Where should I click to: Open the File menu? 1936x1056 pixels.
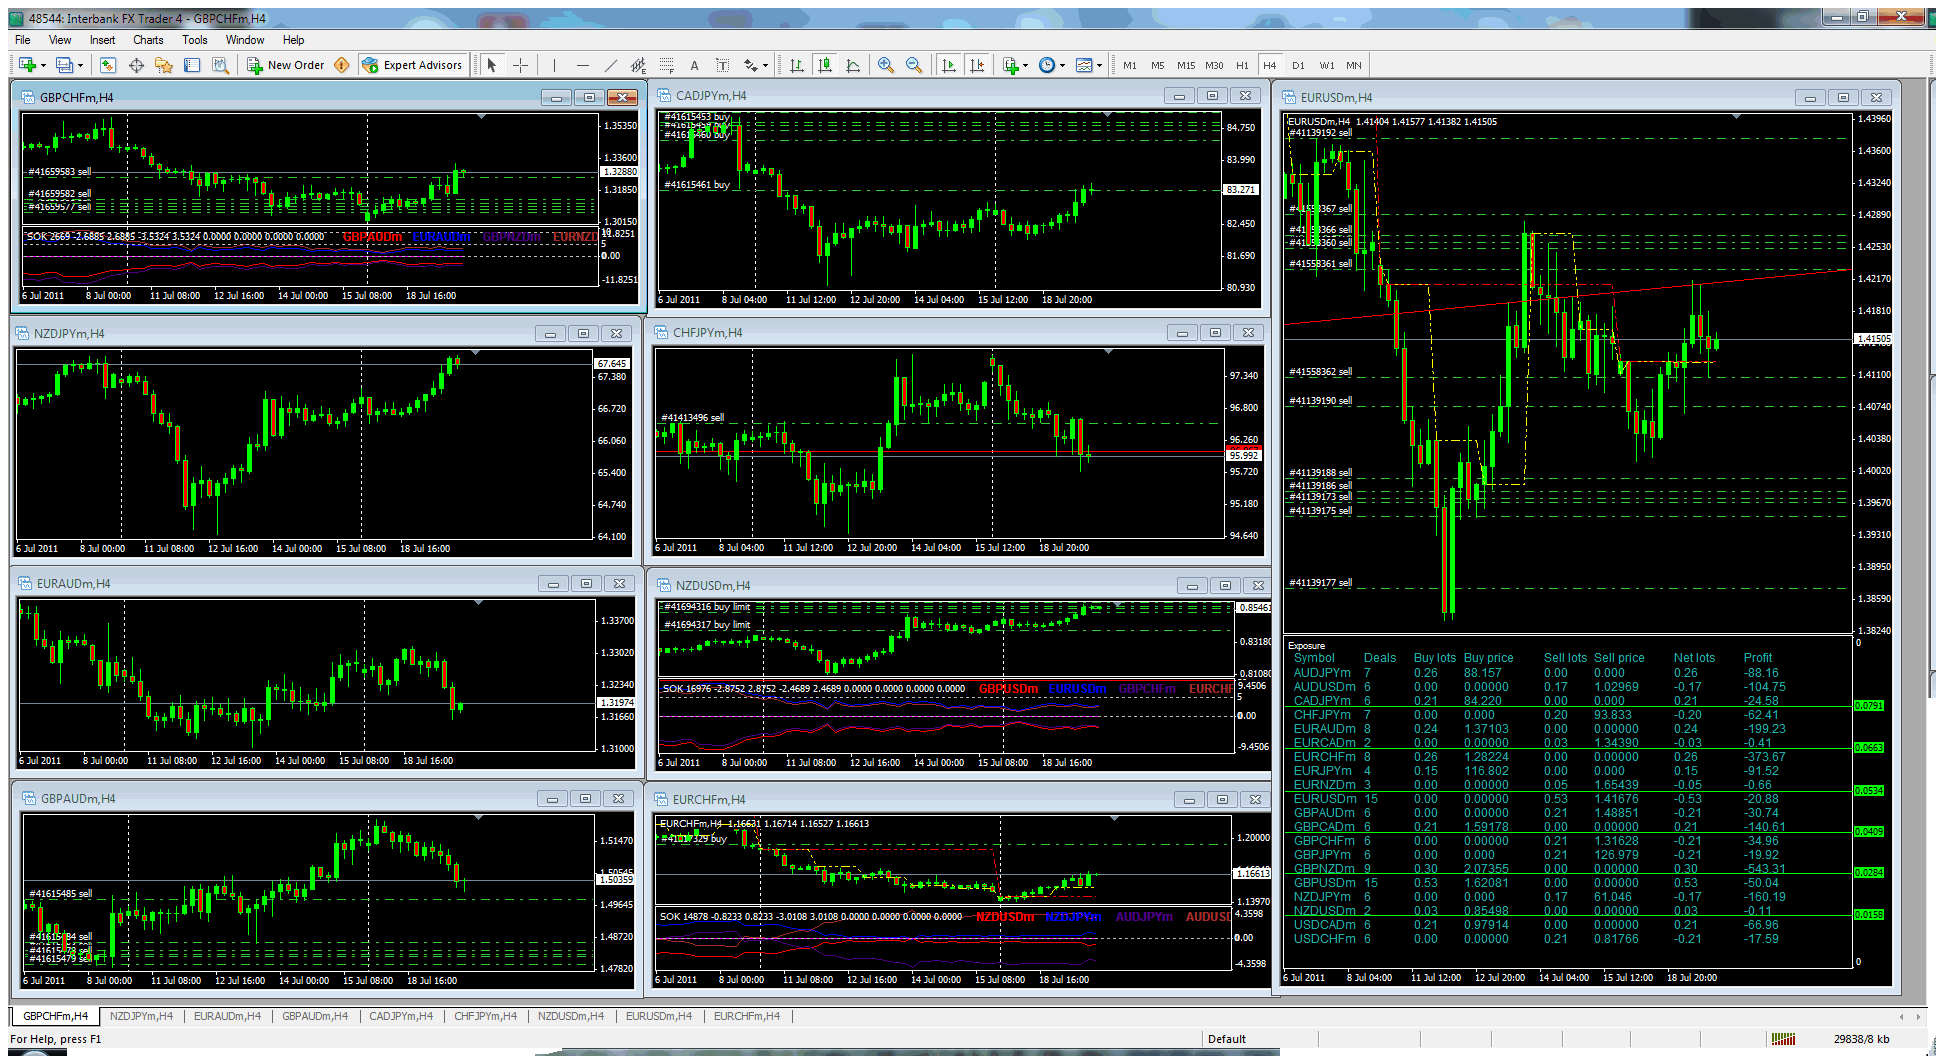[x=23, y=40]
